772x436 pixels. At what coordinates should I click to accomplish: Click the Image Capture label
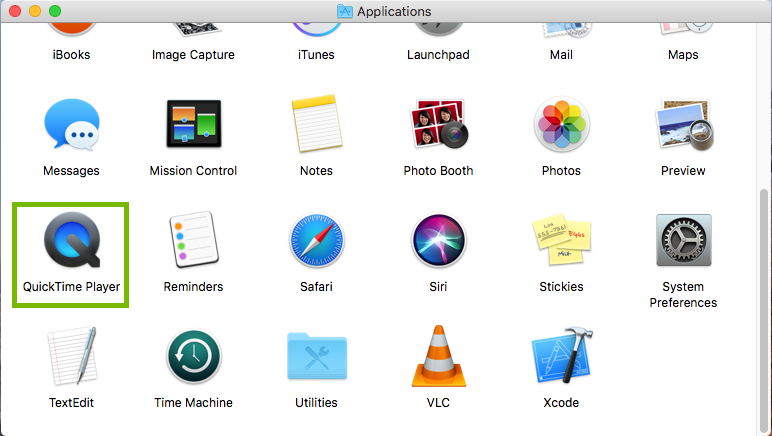tap(193, 55)
